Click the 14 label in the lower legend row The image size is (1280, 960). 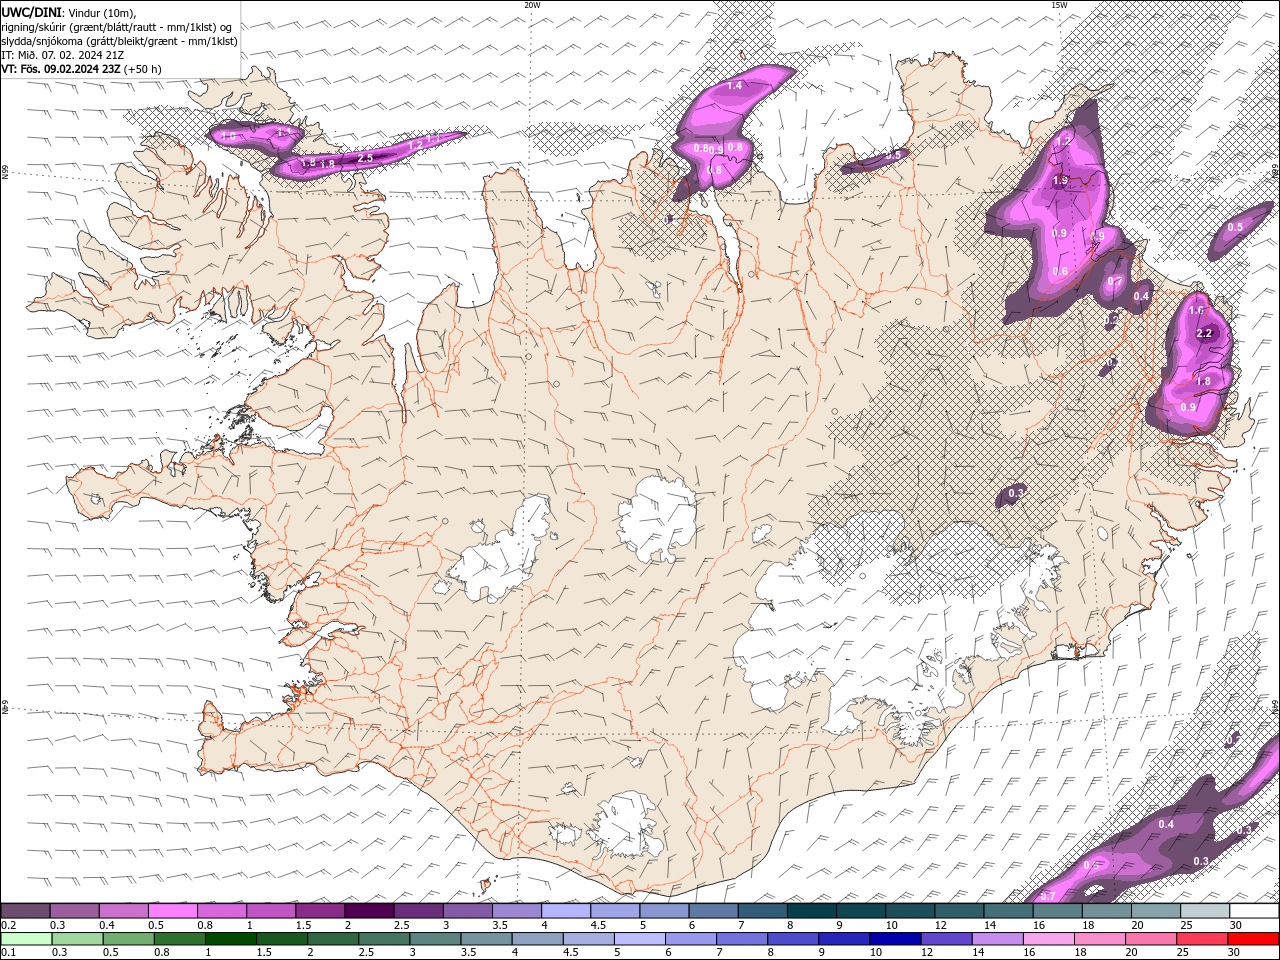point(978,953)
